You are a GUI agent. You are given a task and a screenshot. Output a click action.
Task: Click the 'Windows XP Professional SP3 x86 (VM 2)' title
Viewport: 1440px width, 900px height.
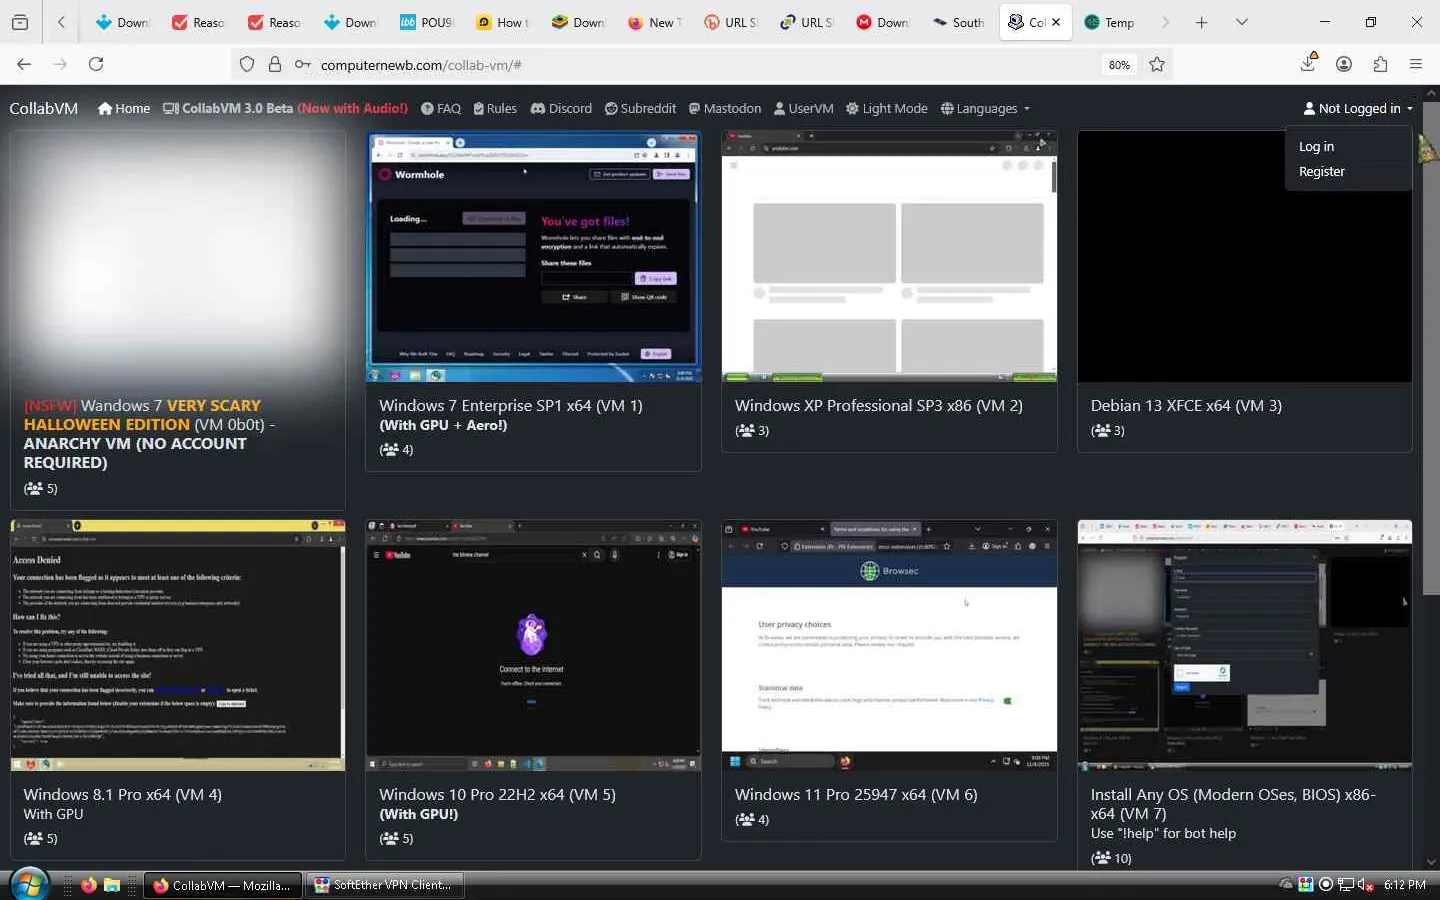[x=878, y=405]
